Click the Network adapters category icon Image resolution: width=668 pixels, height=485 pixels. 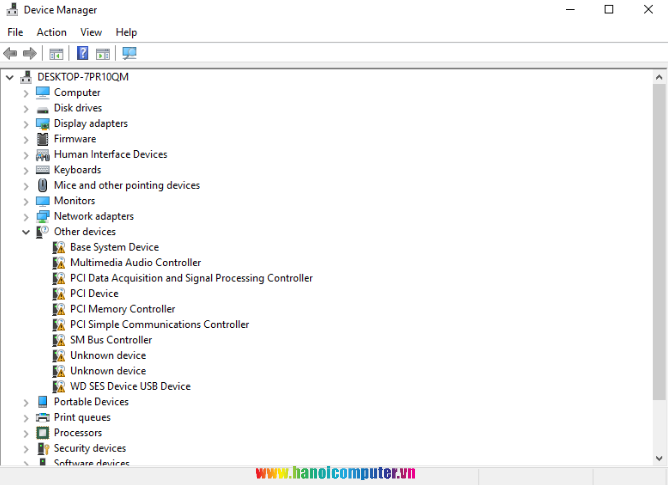coord(43,216)
